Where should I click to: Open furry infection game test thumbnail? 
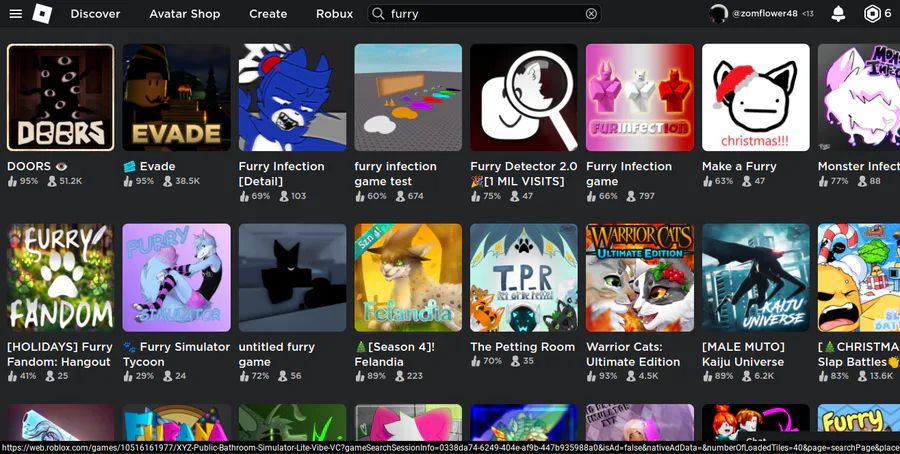click(408, 98)
